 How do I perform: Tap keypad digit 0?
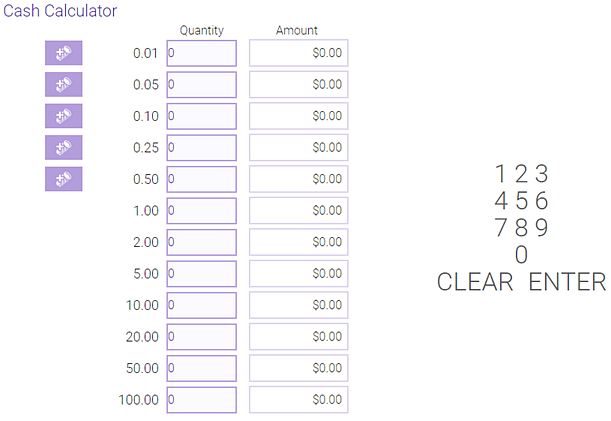[x=521, y=255]
